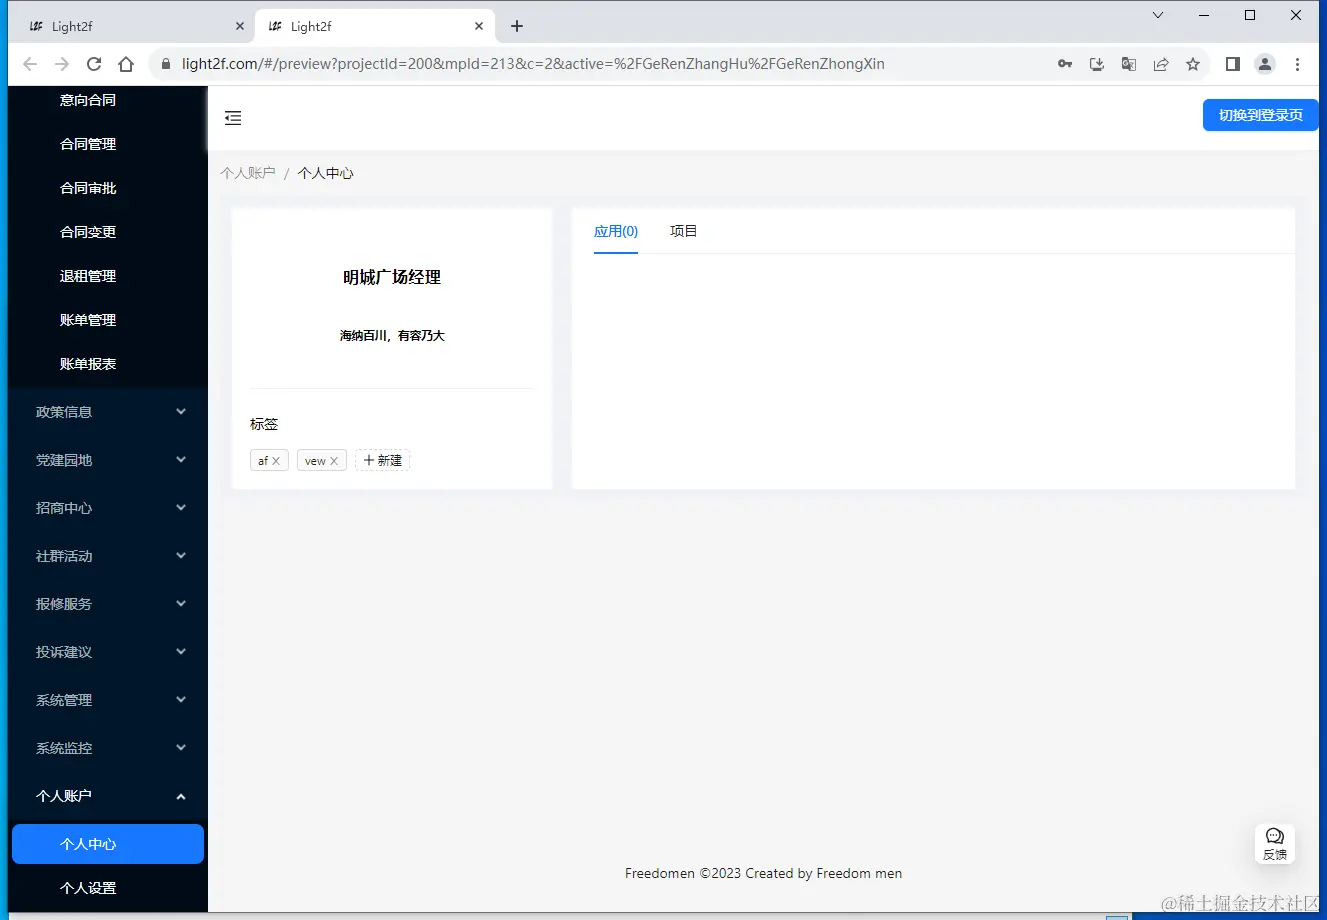
Task: Expand the 投诉建议 menu chevron
Action: [181, 651]
